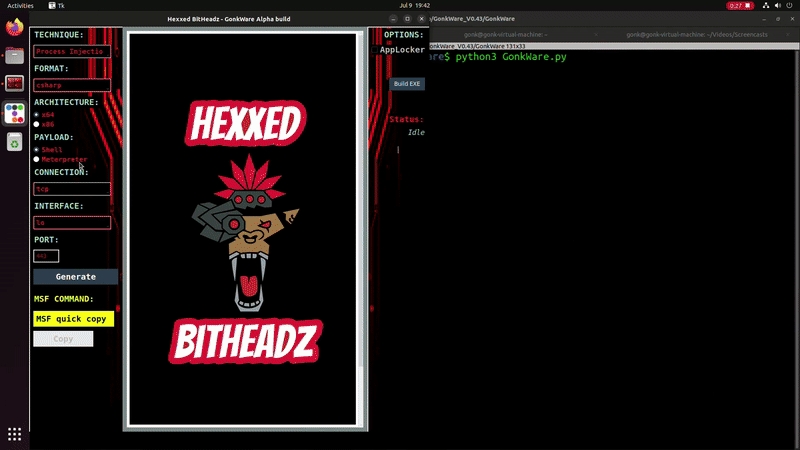
Task: Click the Port input field
Action: [x=46, y=256]
